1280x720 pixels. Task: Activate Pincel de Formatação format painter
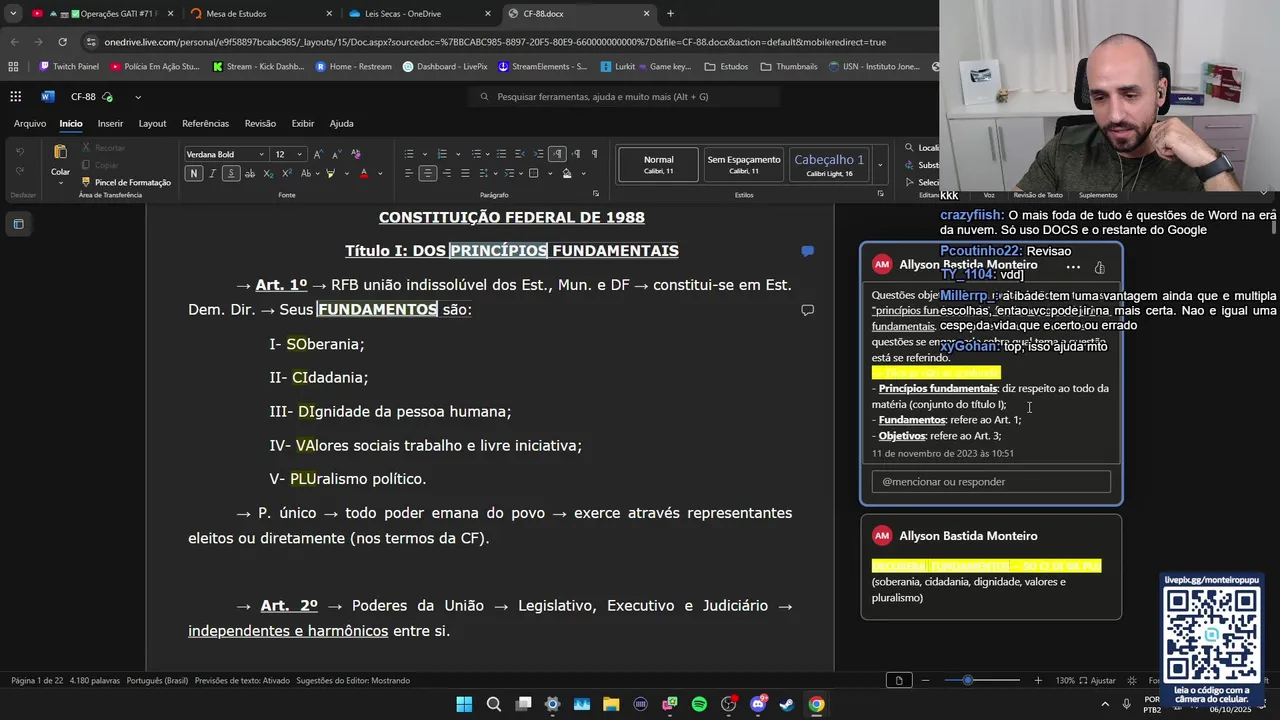coord(126,182)
